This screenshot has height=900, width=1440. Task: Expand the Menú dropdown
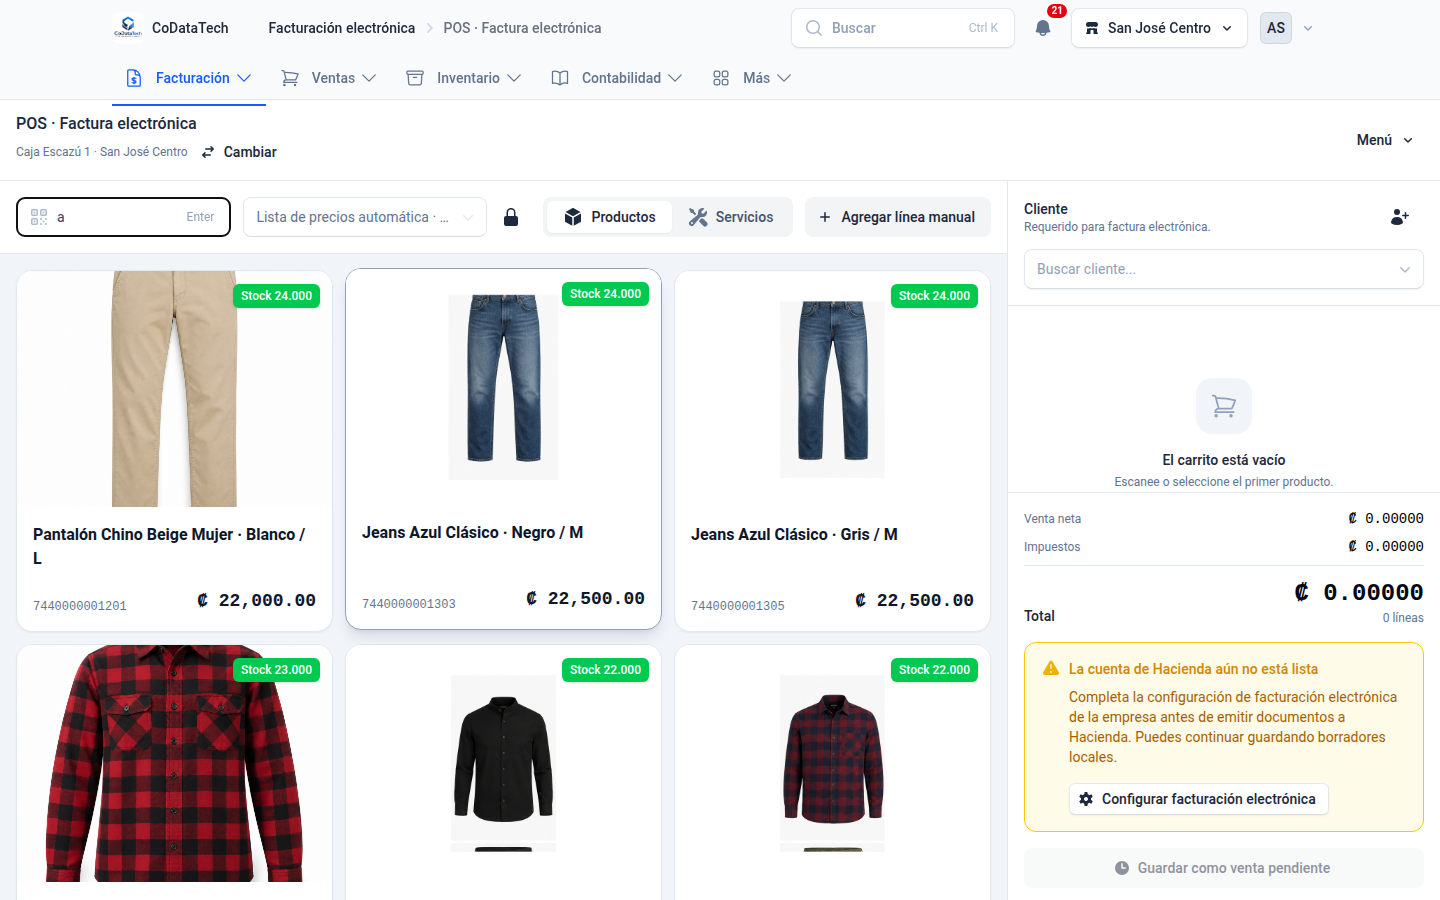click(x=1385, y=140)
